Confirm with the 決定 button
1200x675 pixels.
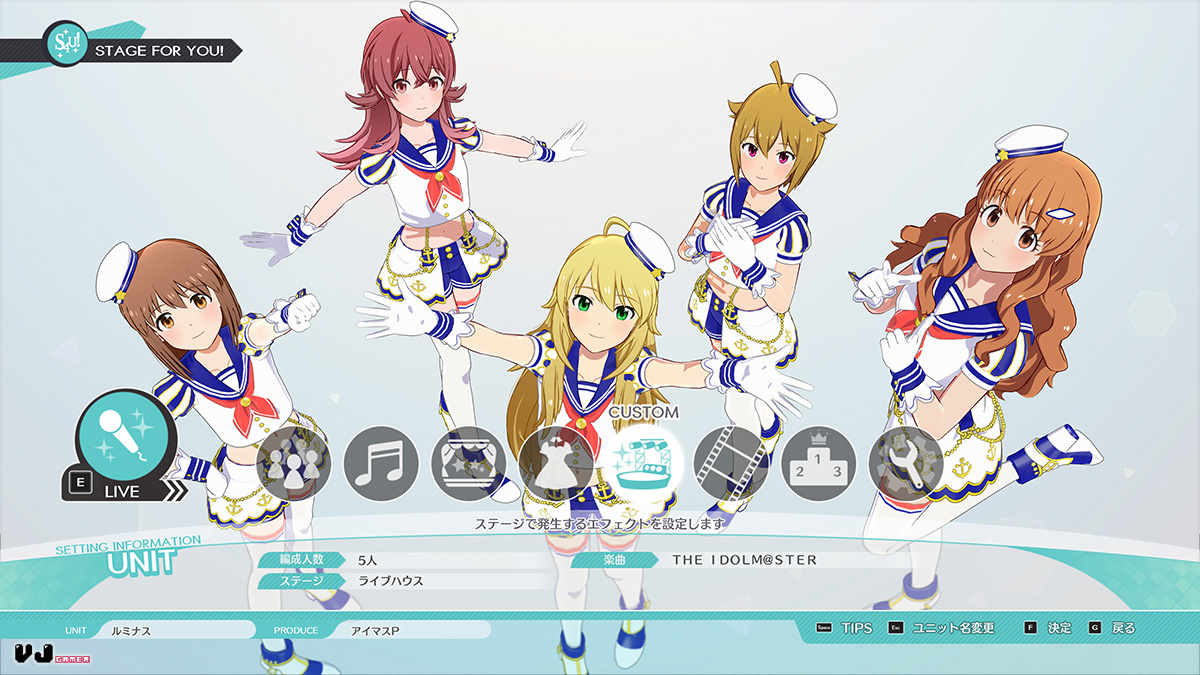(1059, 628)
